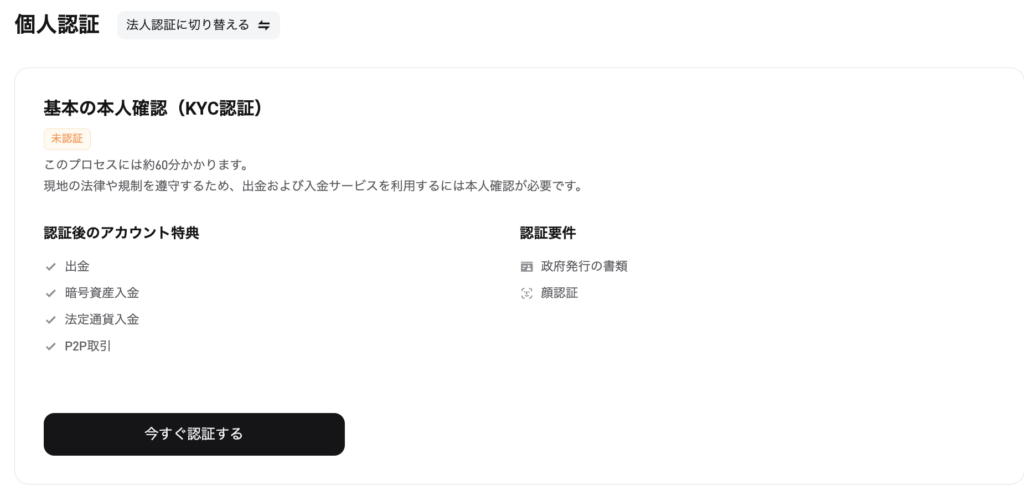Select the 法定通貨入金 benefit label
1024x485 pixels.
tap(102, 320)
